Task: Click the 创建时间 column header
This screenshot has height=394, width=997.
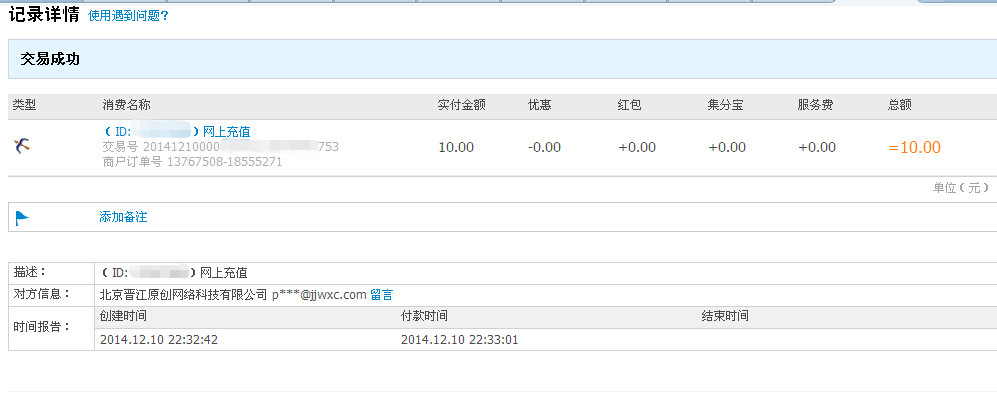Action: point(123,316)
